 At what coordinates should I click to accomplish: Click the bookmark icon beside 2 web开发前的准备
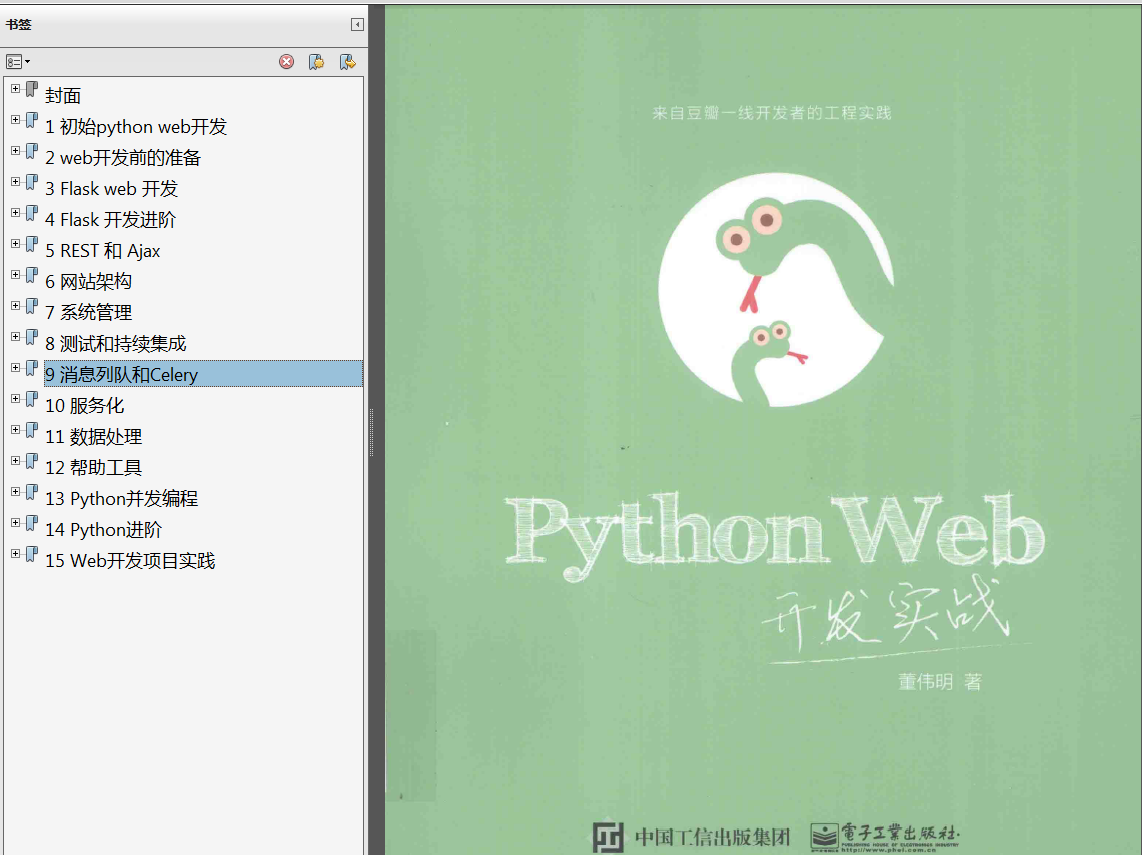click(x=31, y=151)
